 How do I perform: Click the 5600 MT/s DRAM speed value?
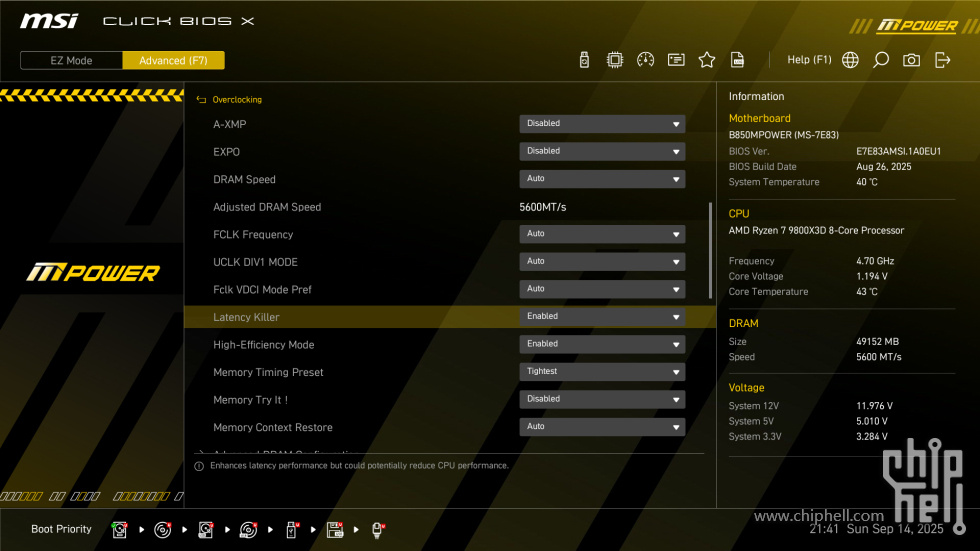coord(879,357)
